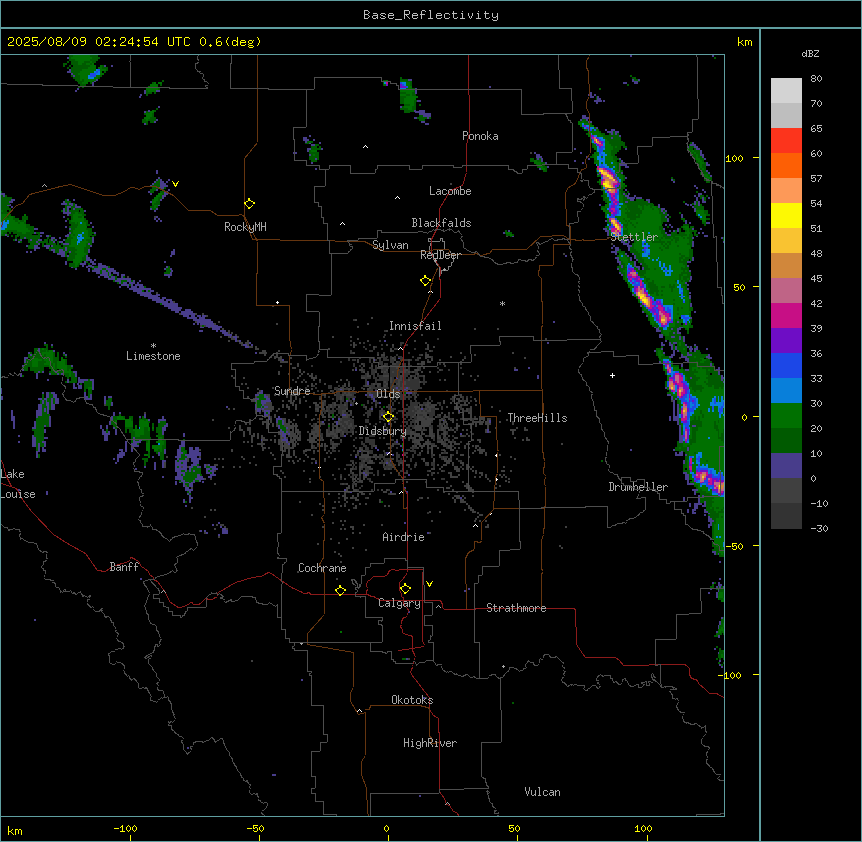Click the yellow diamond marker south of RedDeer
This screenshot has width=862, height=842.
426,281
